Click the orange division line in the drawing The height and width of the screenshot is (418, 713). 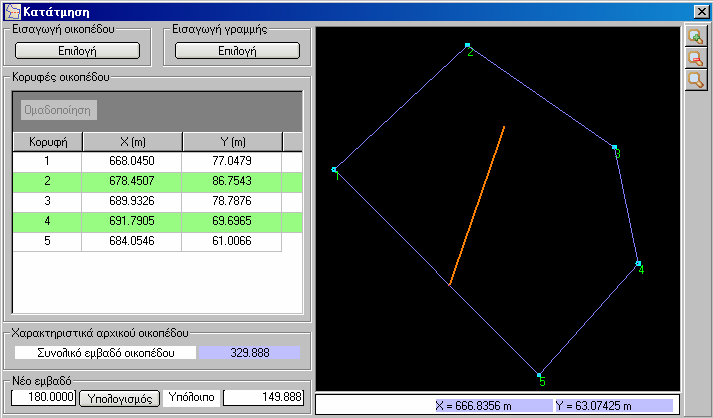477,206
